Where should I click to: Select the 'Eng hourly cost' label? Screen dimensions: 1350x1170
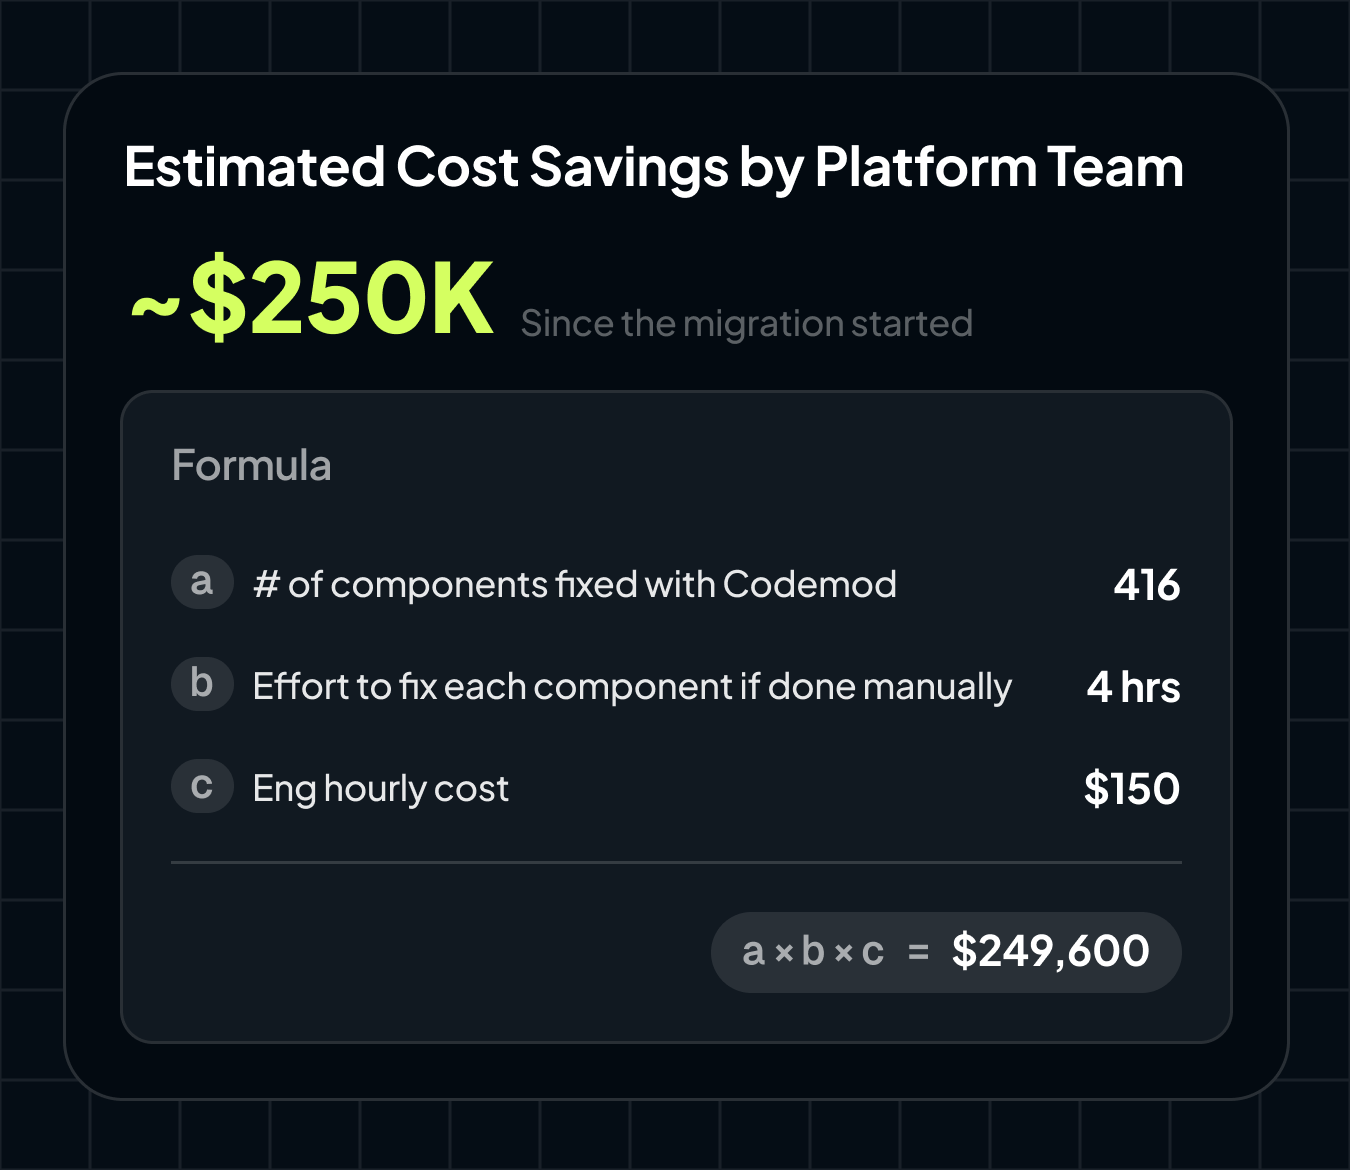[x=380, y=789]
